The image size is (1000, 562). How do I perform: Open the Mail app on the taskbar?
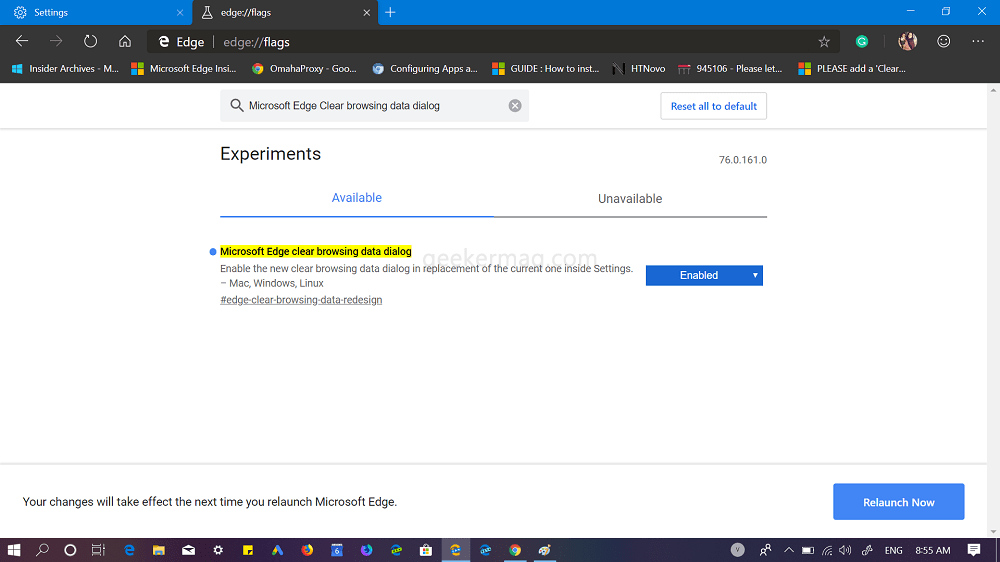pos(188,550)
